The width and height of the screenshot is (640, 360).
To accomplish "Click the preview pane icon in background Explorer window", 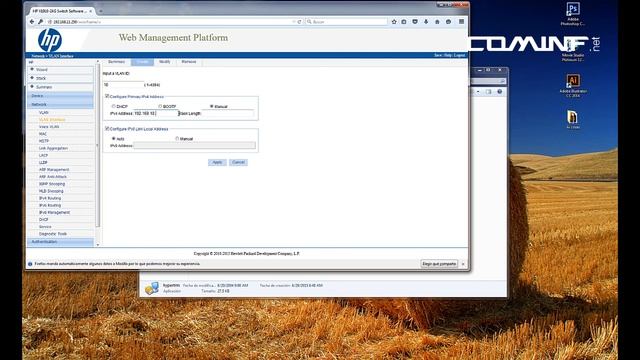I will click(x=489, y=92).
